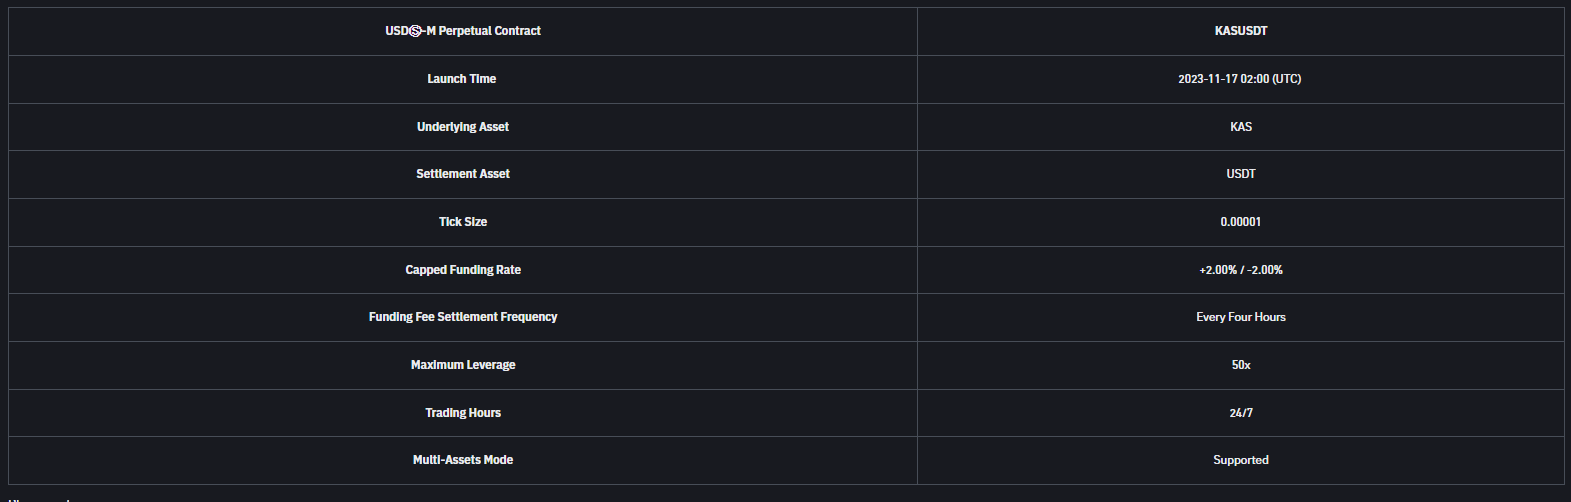Click the Multi-Assets Mode label
The width and height of the screenshot is (1571, 502).
(463, 460)
